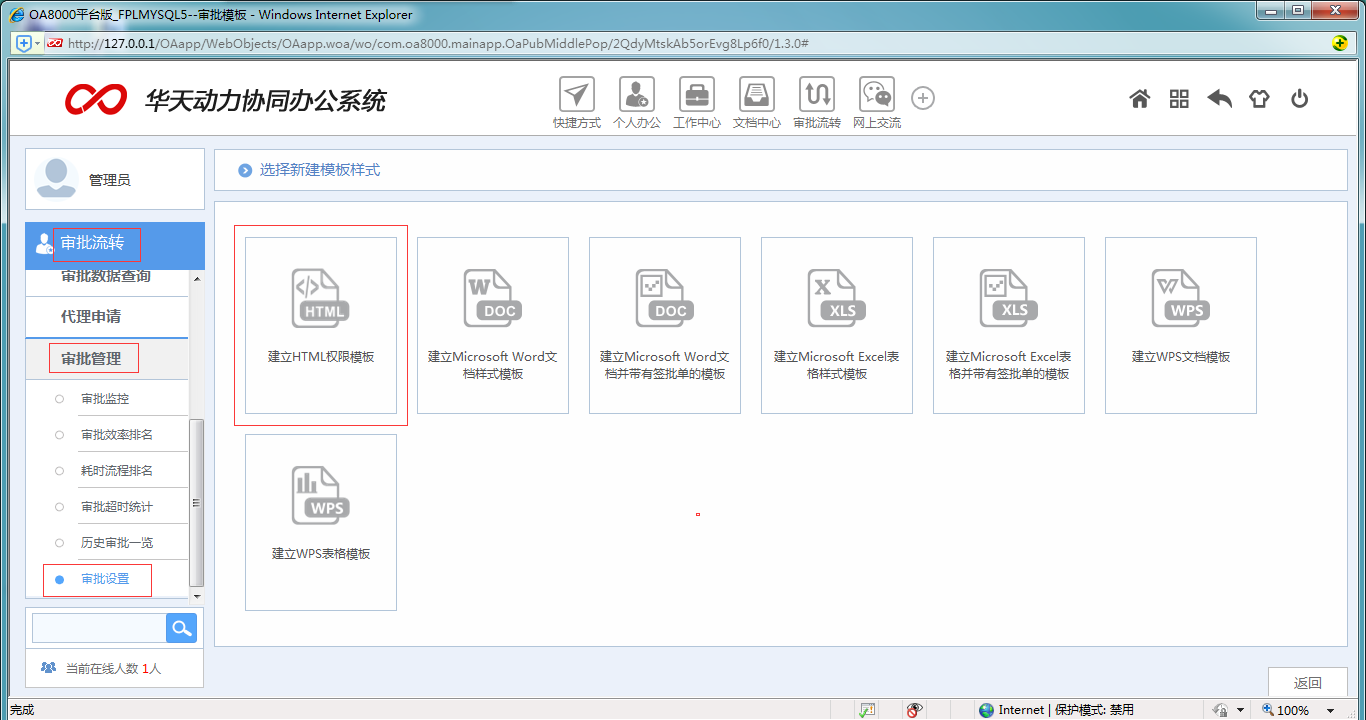Click the 返回 return button
This screenshot has height=720, width=1366.
coord(1308,682)
